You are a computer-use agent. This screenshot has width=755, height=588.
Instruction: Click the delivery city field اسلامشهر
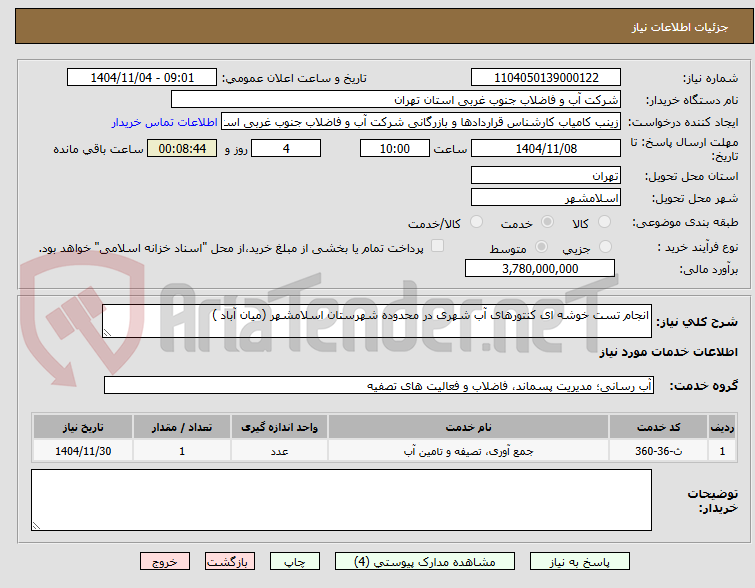click(546, 197)
